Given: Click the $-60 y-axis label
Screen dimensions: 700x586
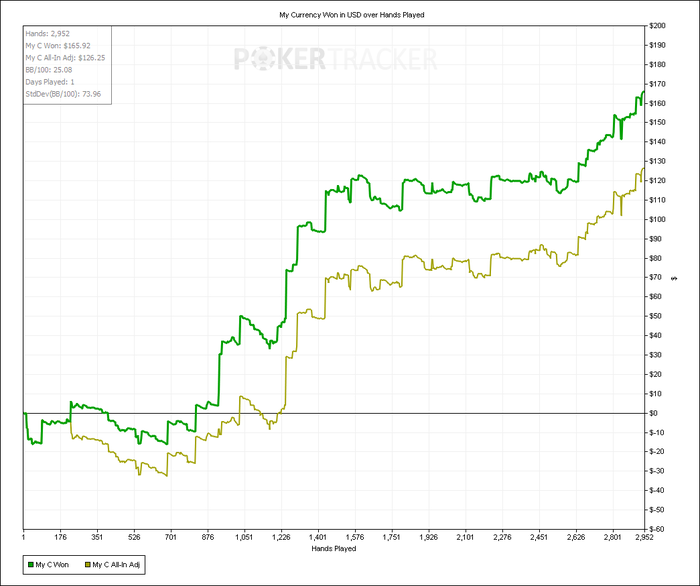Looking at the screenshot, I should [x=657, y=529].
